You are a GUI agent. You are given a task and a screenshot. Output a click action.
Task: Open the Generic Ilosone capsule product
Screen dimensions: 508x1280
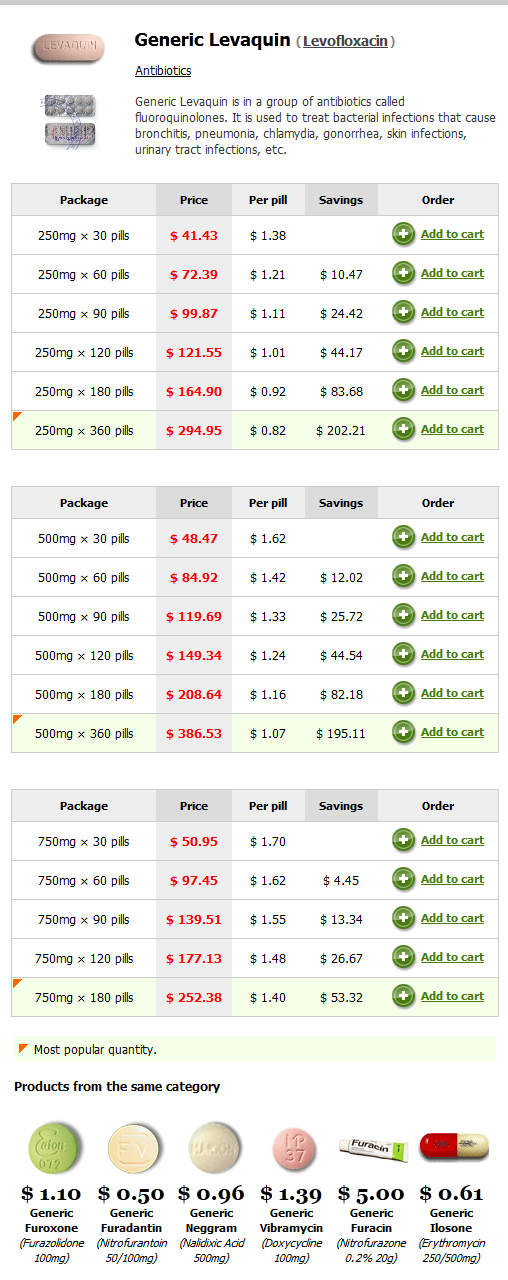pyautogui.click(x=453, y=1148)
